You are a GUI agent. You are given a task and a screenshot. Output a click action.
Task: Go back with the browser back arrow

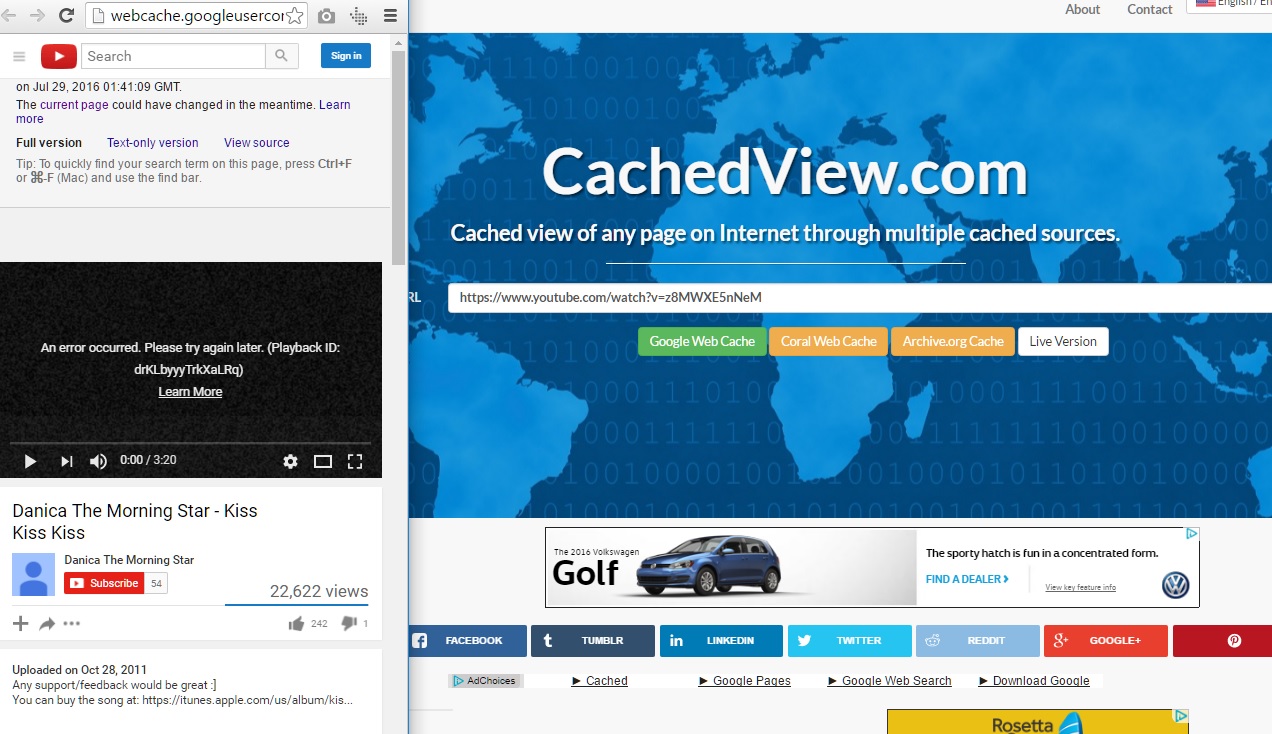click(x=8, y=15)
